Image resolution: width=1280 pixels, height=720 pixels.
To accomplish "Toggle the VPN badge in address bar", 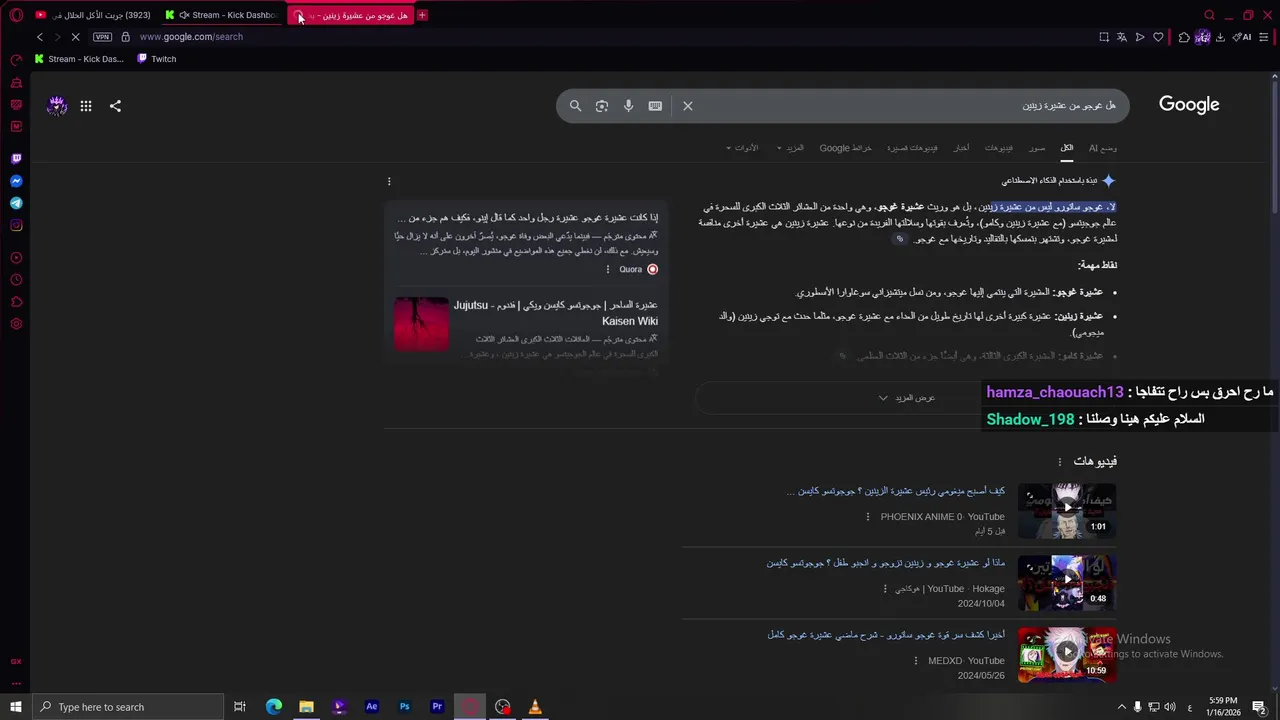I will point(102,37).
